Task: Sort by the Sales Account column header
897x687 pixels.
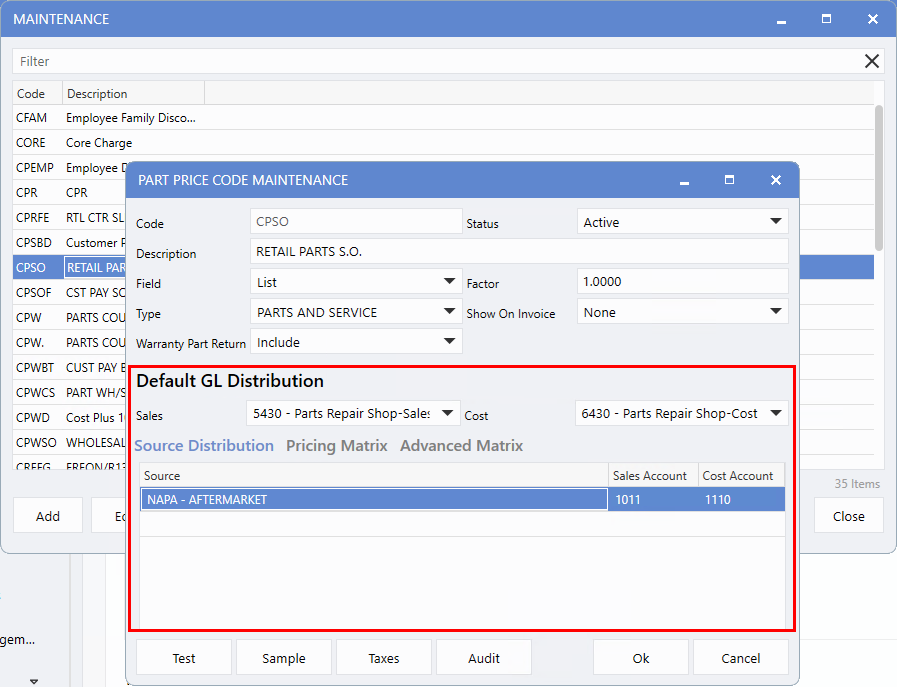Action: pos(653,475)
